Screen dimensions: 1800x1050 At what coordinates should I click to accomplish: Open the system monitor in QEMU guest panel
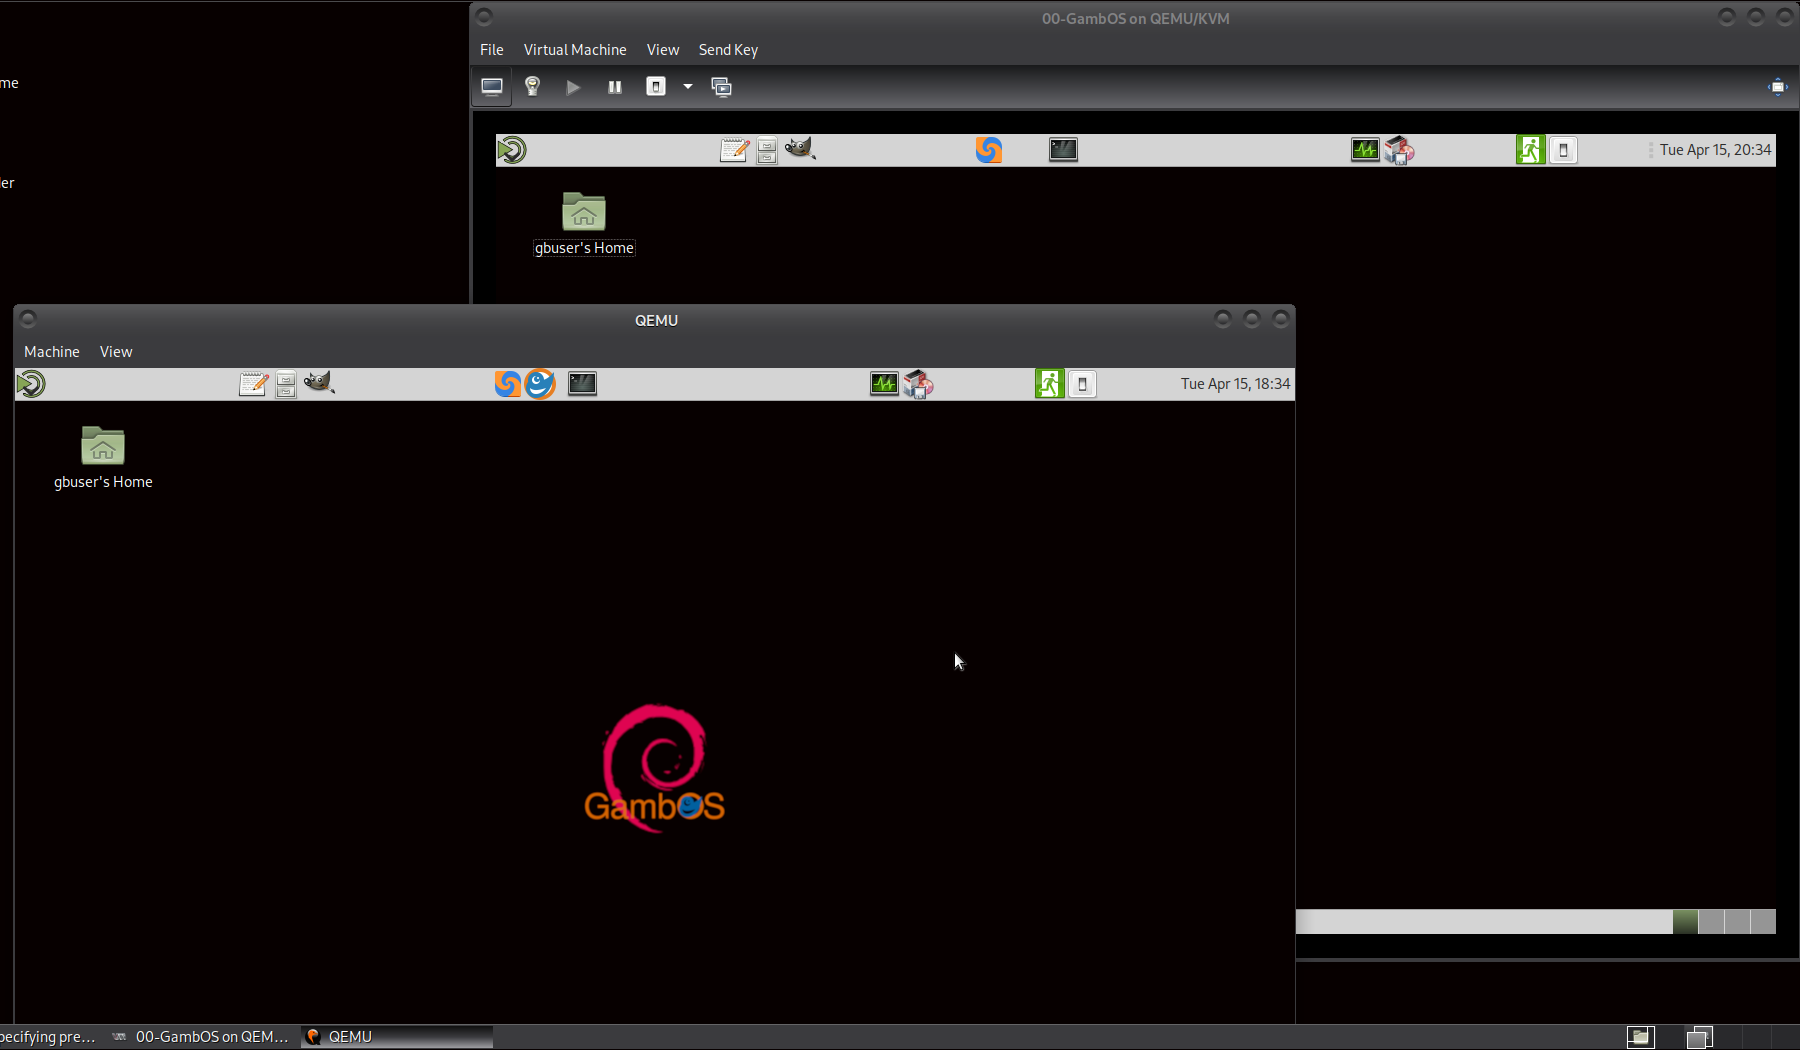click(x=884, y=384)
